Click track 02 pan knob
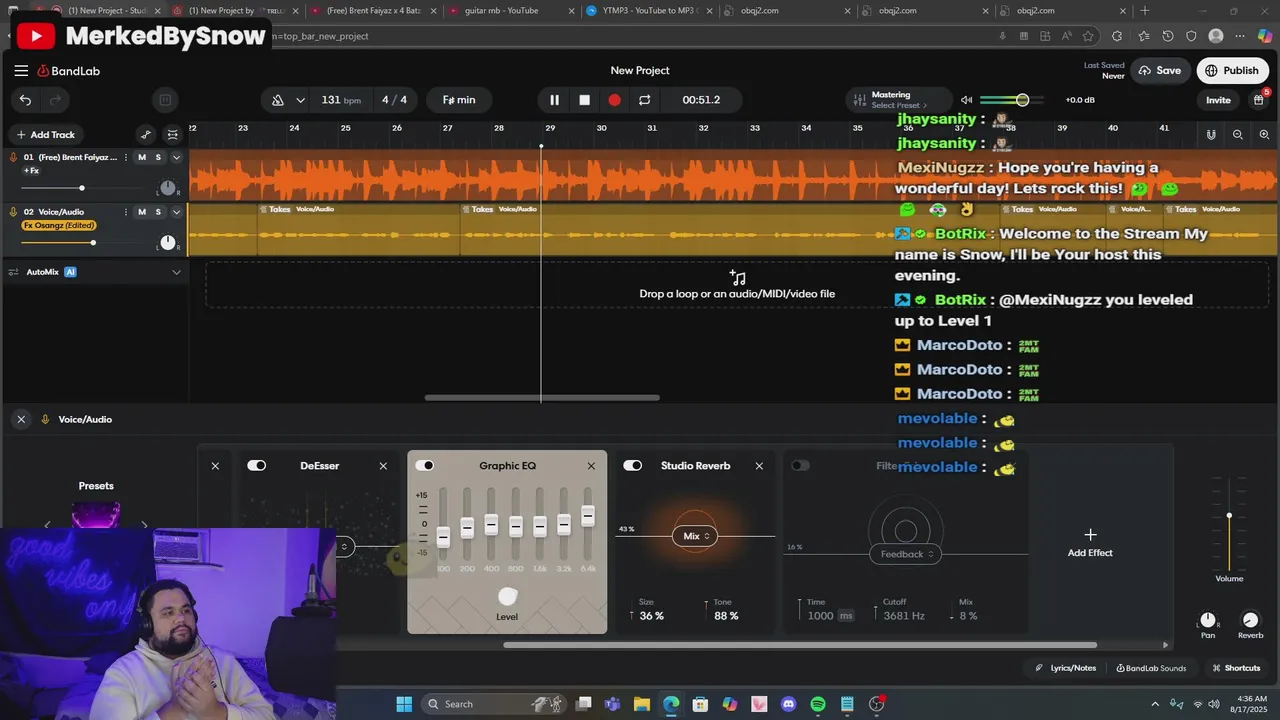 pyautogui.click(x=168, y=243)
